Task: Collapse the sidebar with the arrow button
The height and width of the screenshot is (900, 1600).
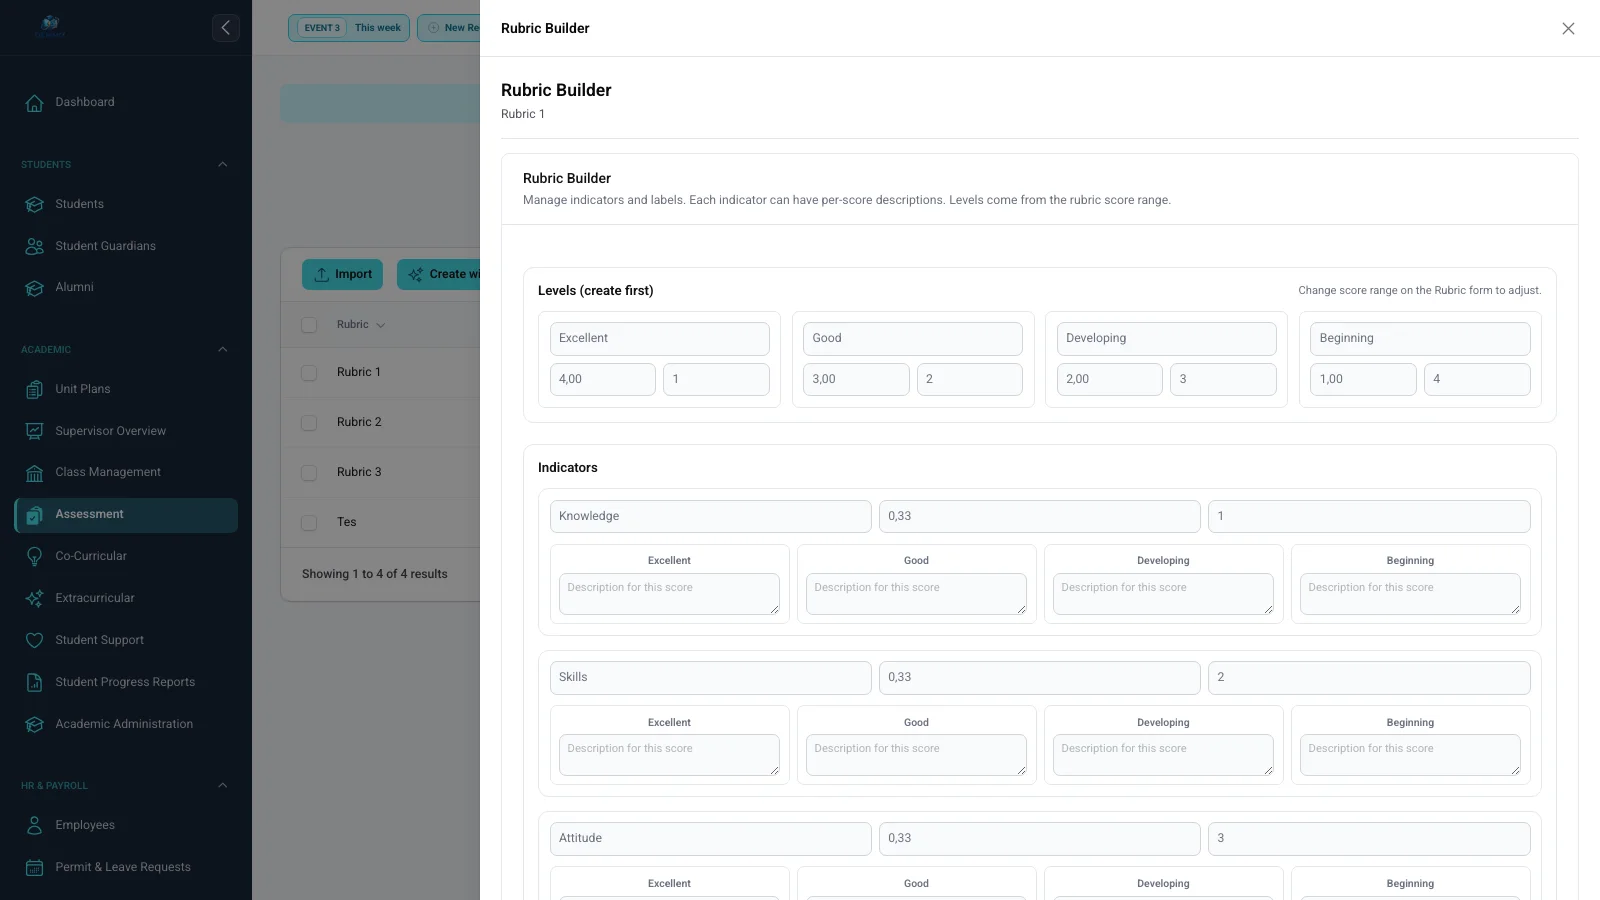Action: (226, 28)
